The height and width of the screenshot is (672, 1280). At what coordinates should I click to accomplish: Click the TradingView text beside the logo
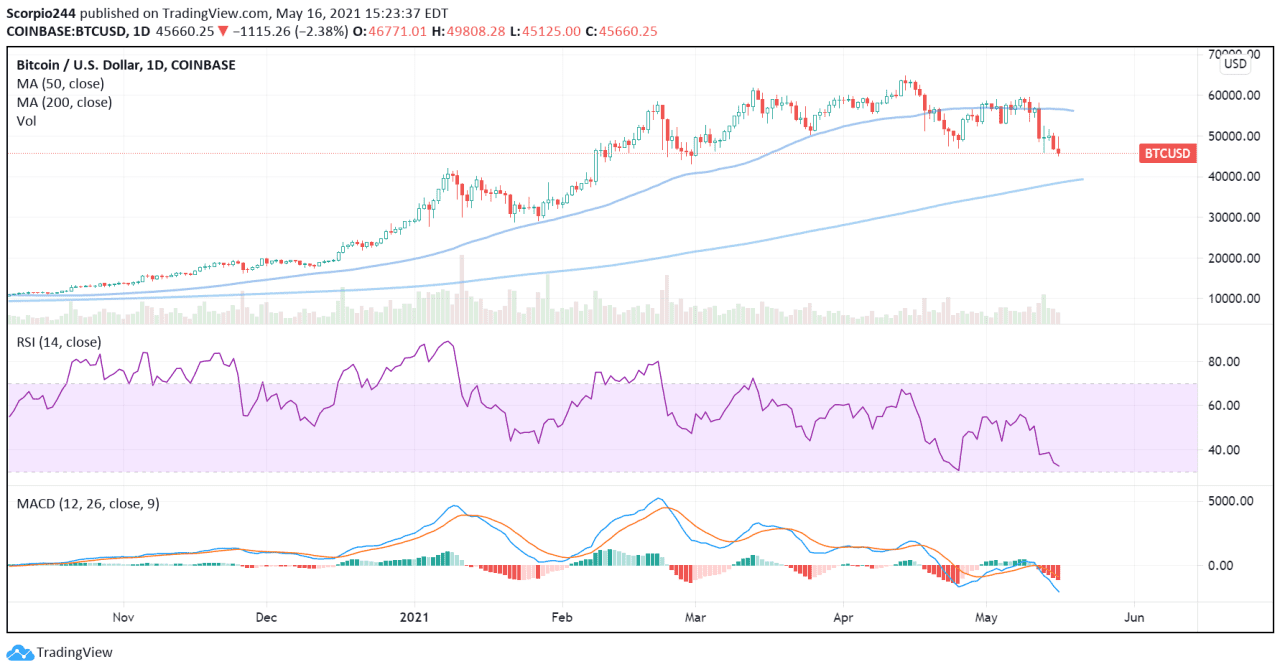coord(75,652)
